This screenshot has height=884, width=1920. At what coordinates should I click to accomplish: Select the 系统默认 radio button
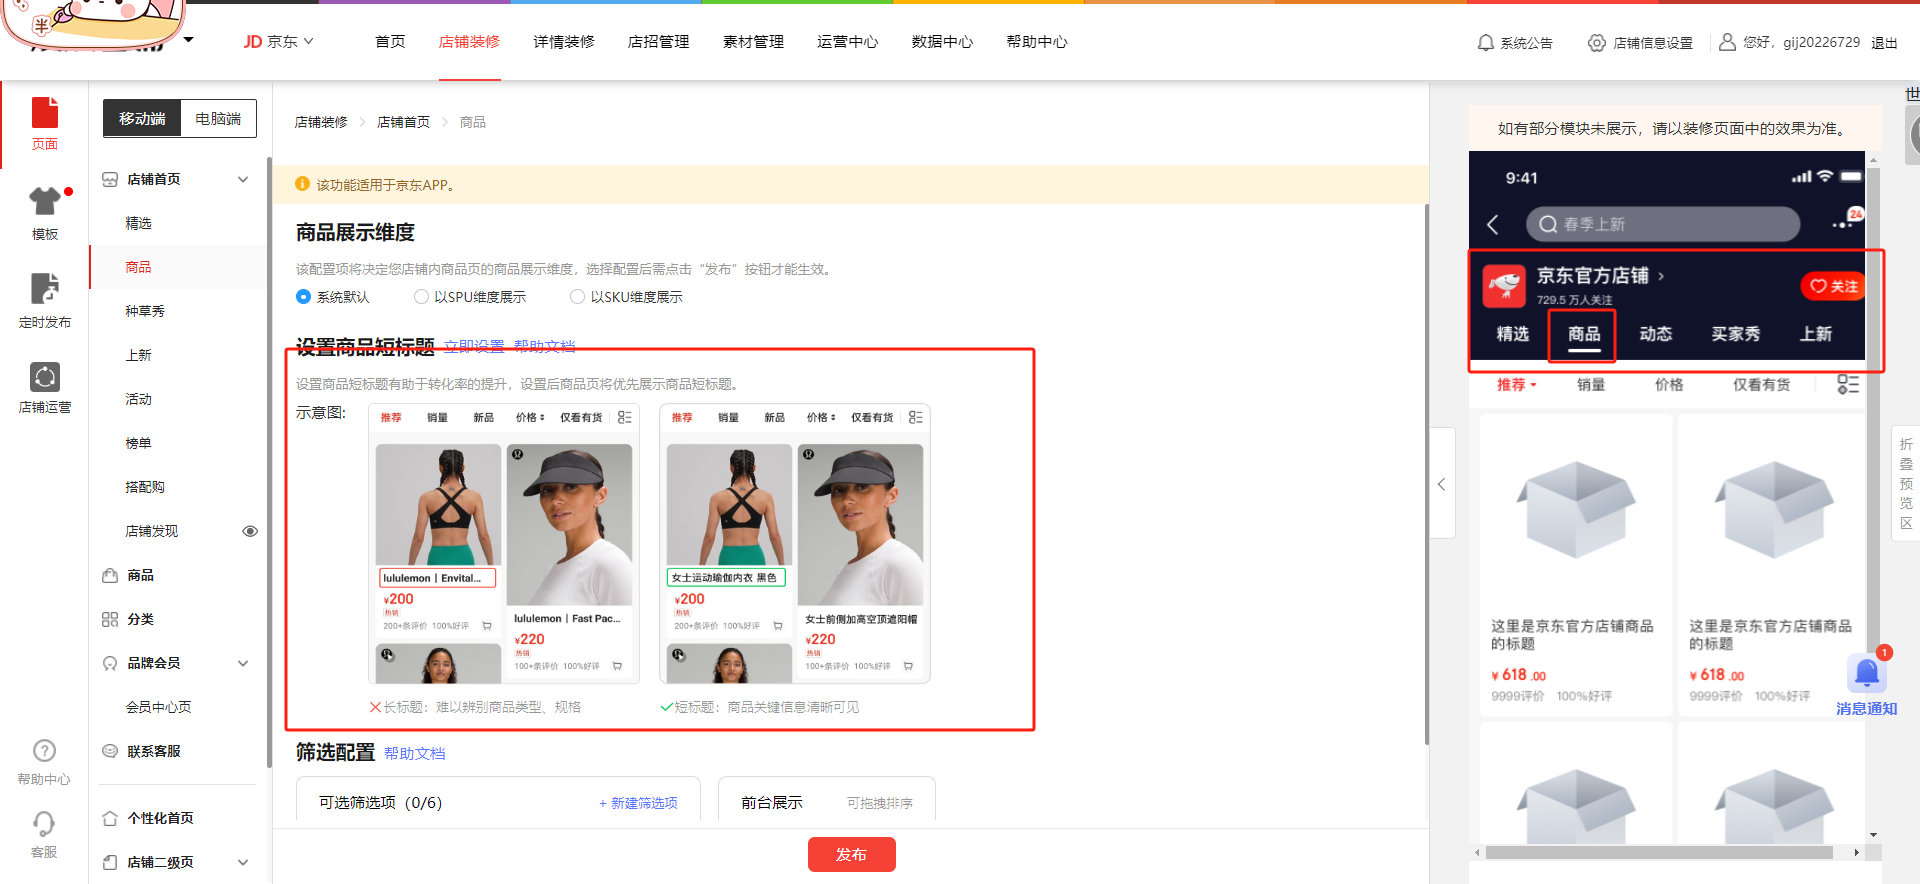pyautogui.click(x=304, y=297)
